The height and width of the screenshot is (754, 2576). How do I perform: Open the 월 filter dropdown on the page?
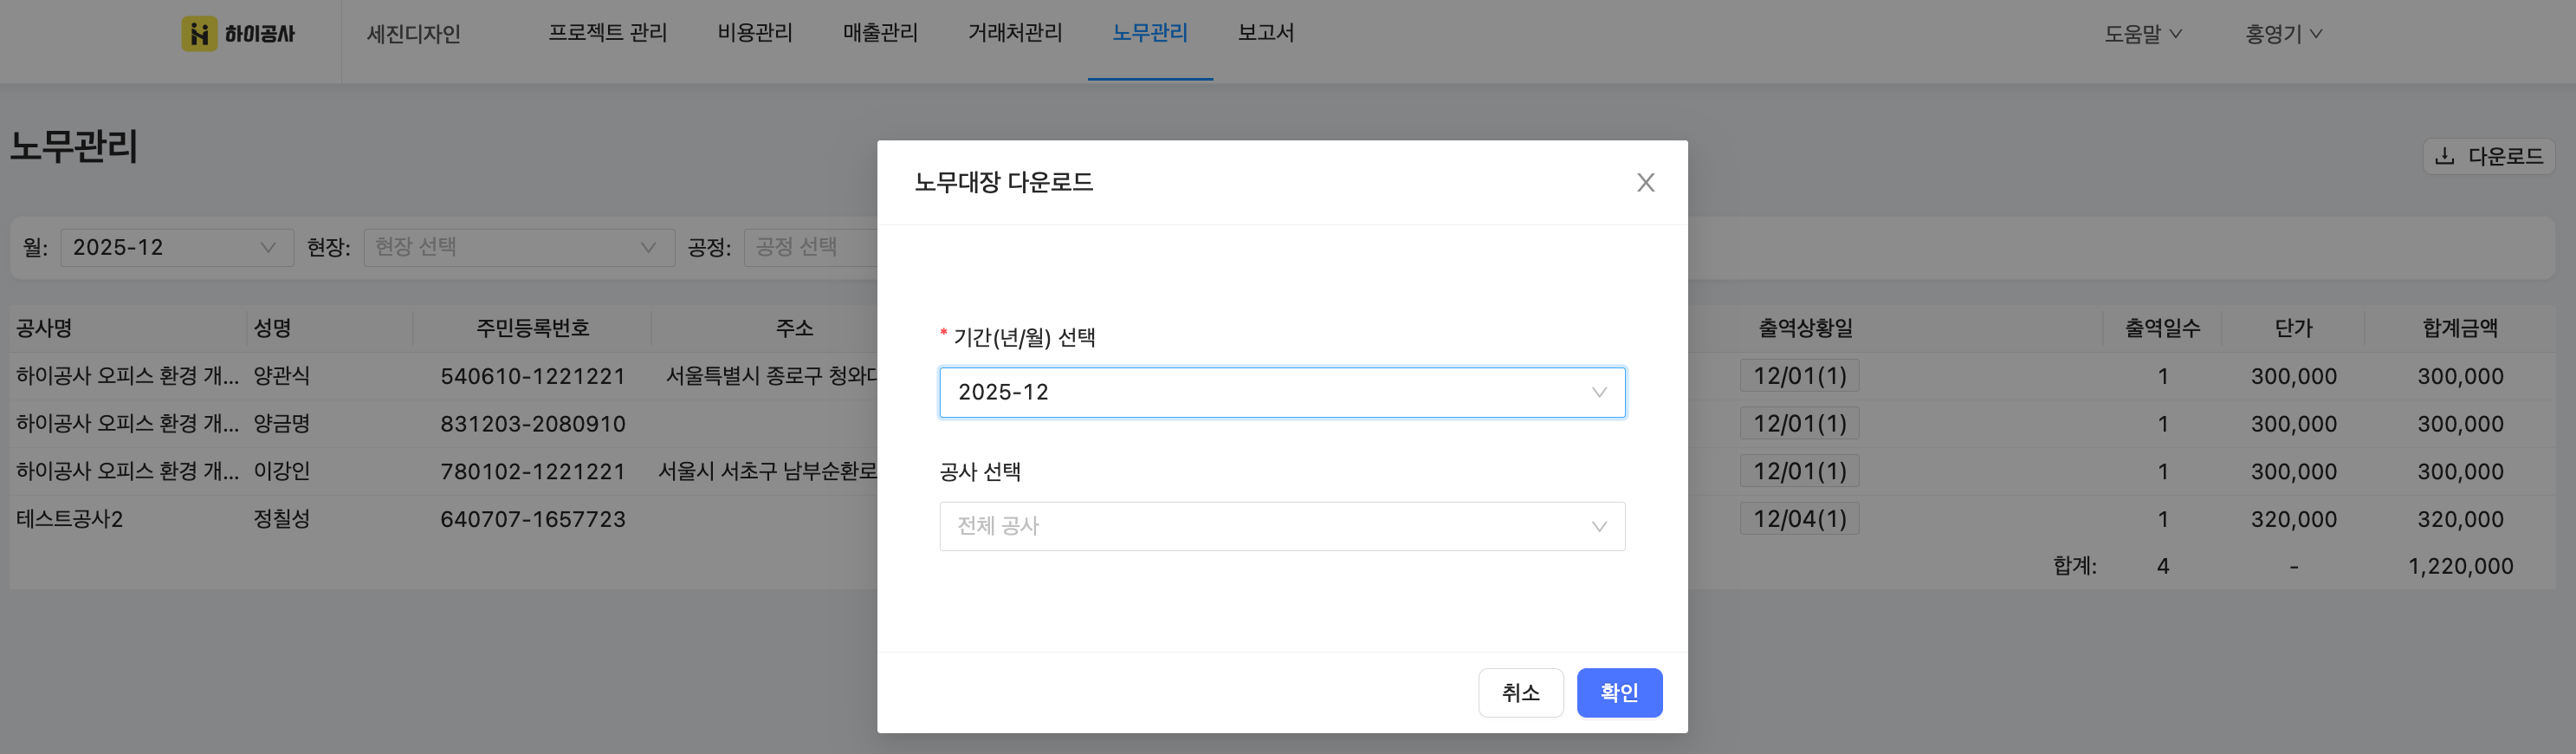click(x=176, y=247)
